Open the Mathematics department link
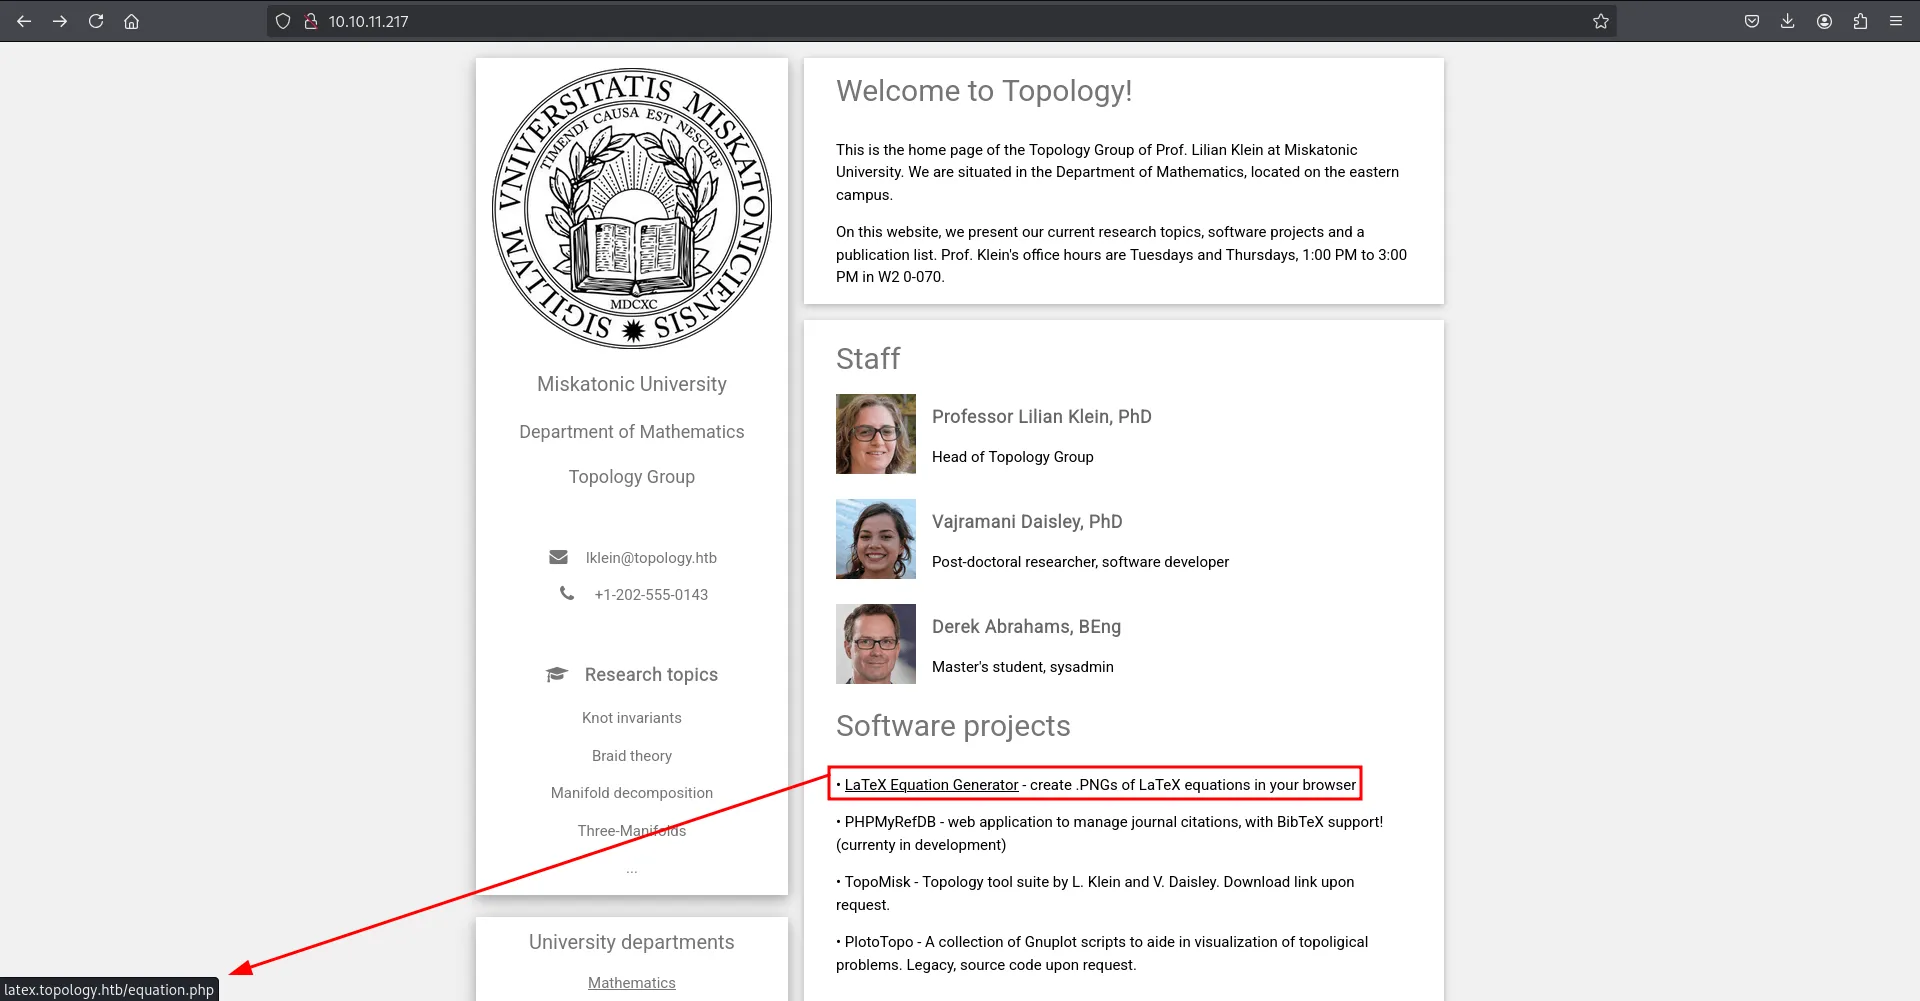Screen dimensions: 1920x1001 [631, 983]
